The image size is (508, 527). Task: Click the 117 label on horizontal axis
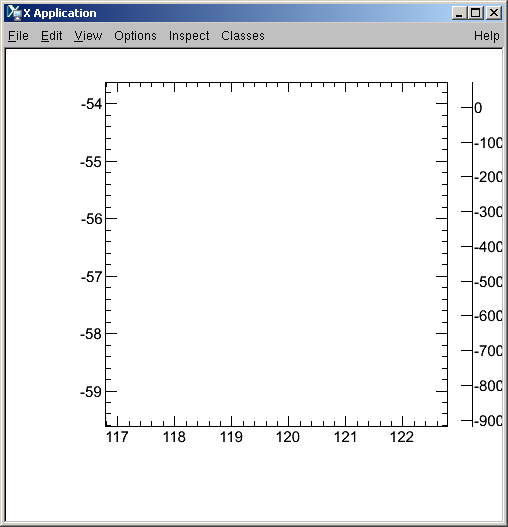[117, 437]
